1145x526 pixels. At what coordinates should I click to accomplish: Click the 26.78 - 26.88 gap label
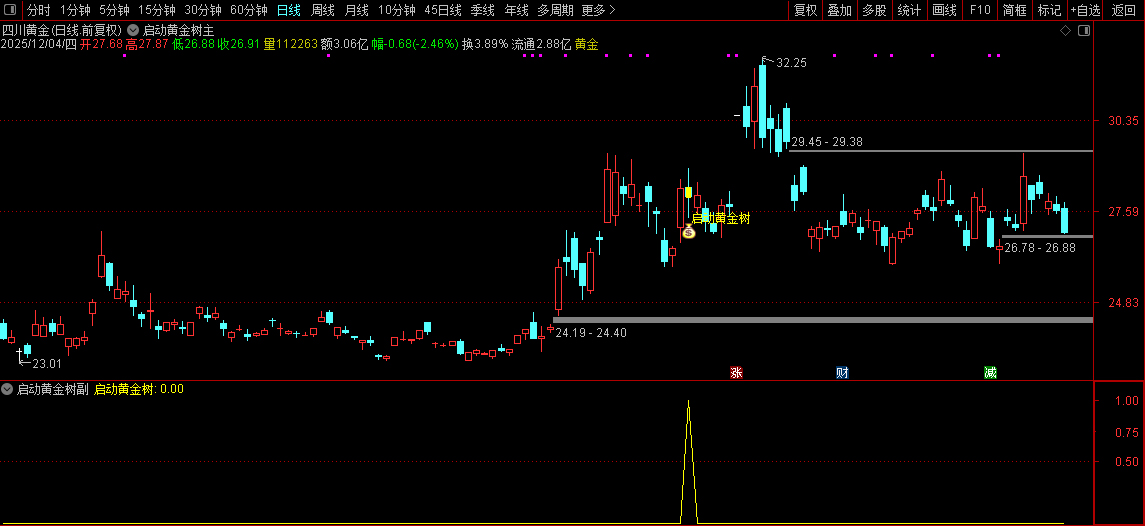pos(1040,248)
